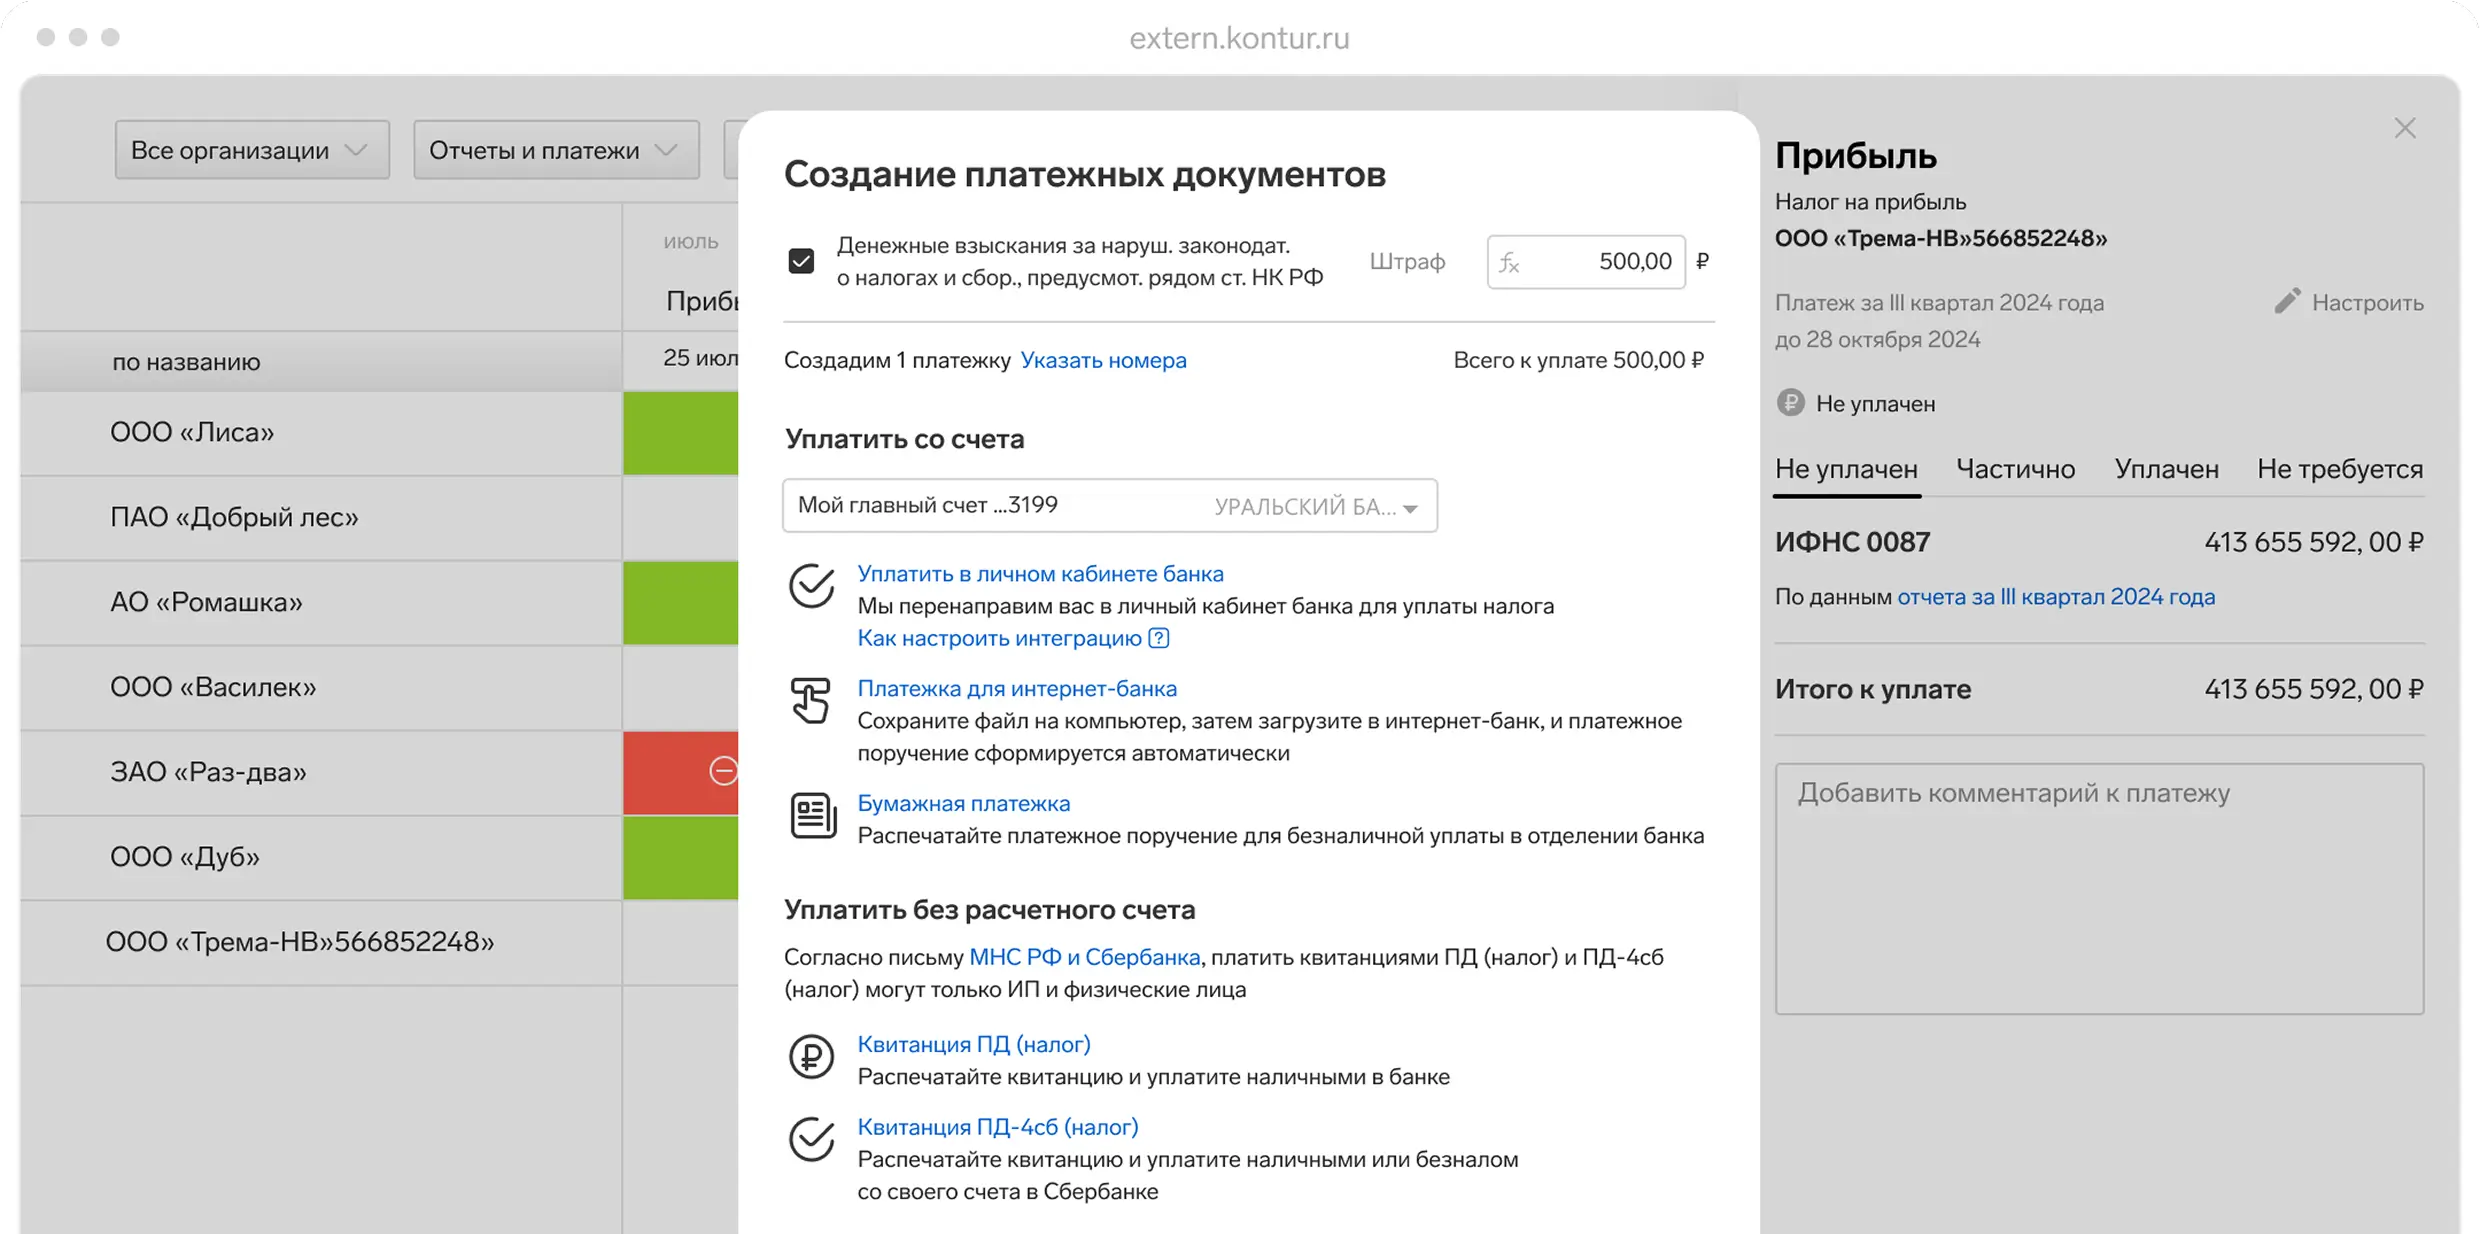
Task: Select the Не требуется tab
Action: tap(2339, 469)
